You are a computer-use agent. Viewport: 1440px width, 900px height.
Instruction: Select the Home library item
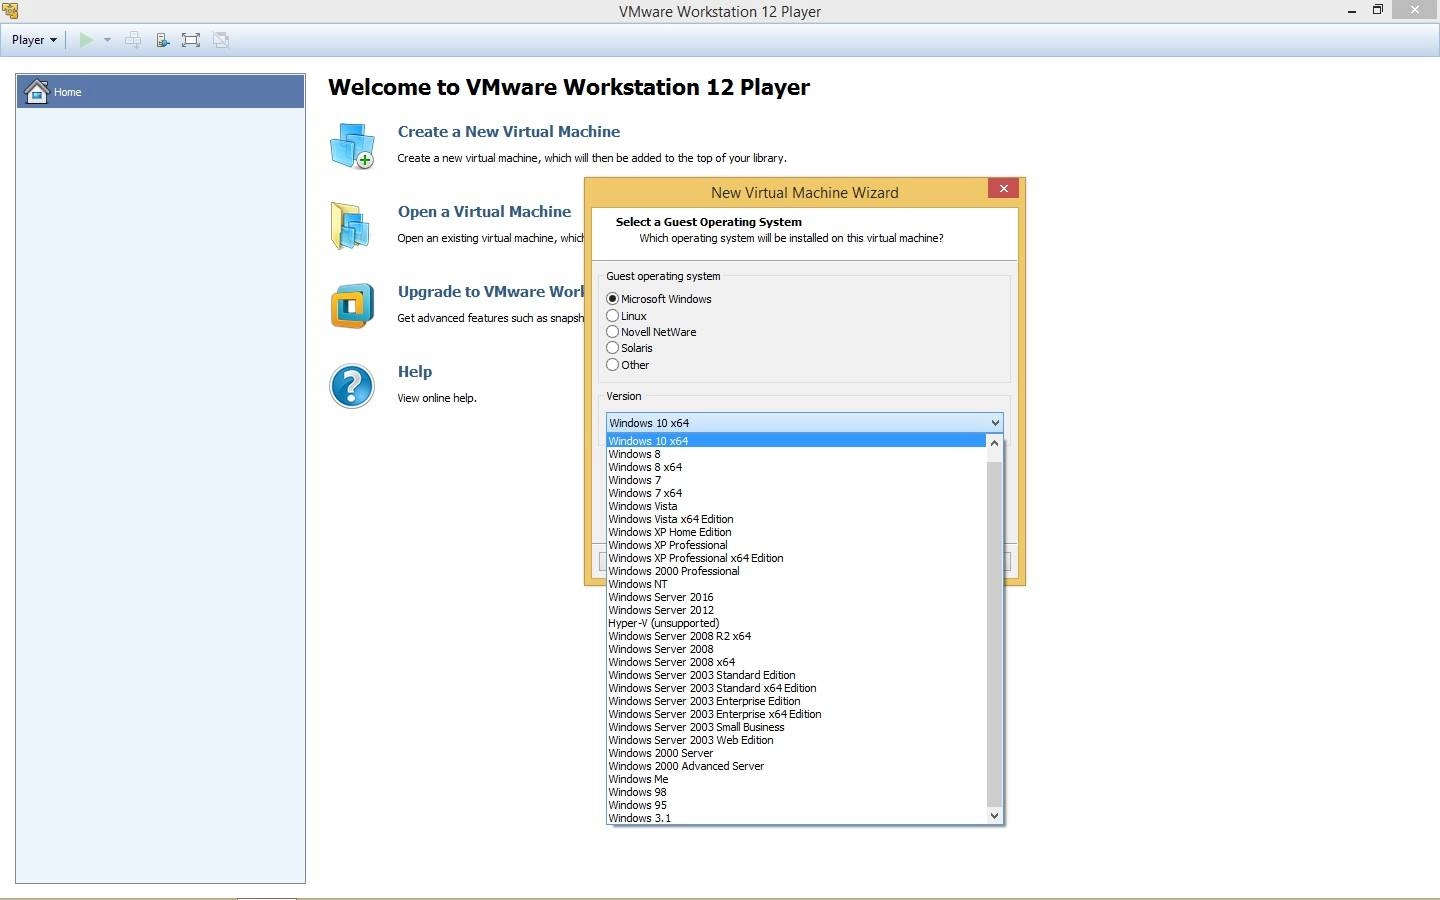(161, 92)
